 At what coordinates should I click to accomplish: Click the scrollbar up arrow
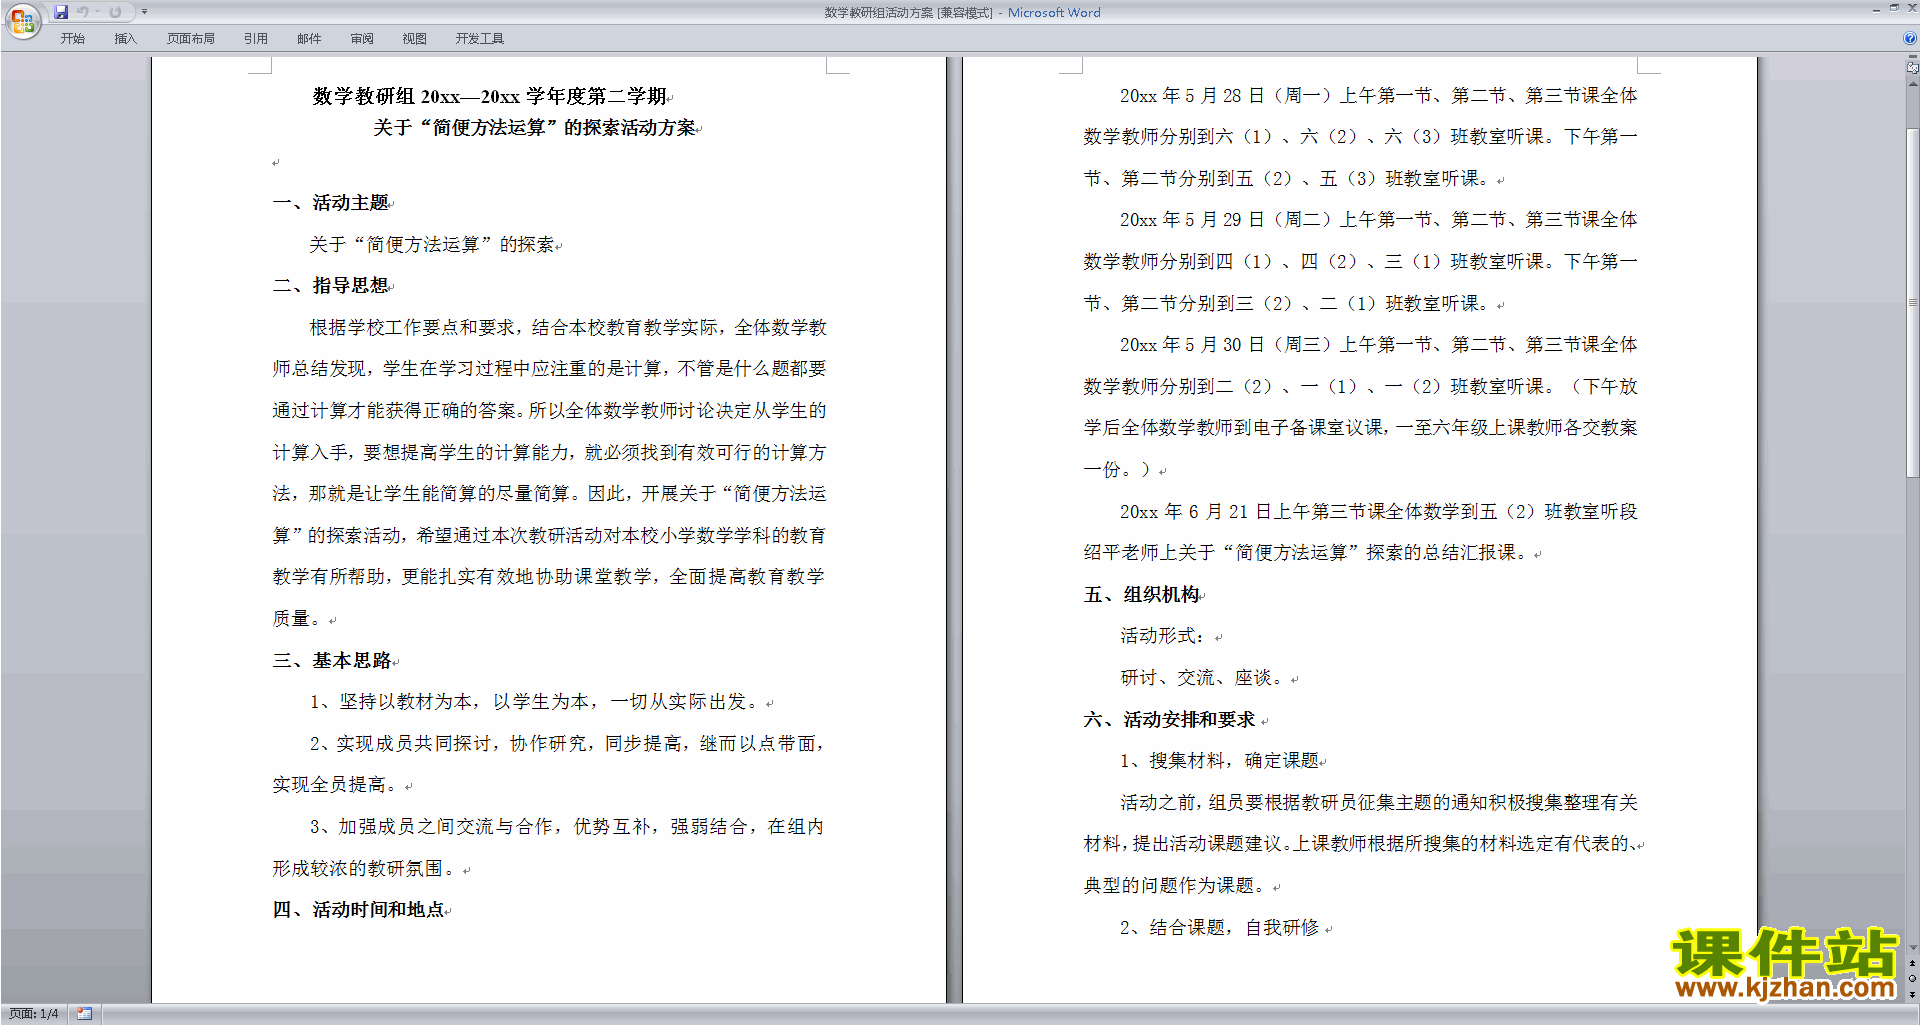pyautogui.click(x=1912, y=84)
